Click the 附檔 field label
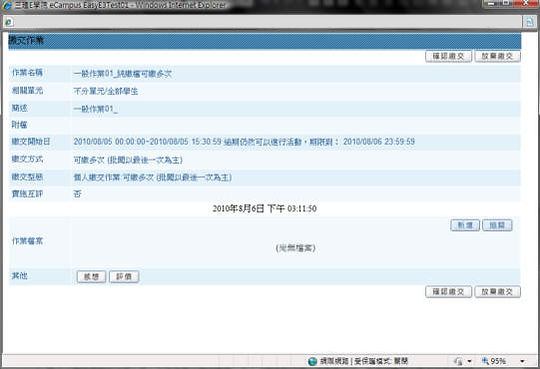This screenshot has height=369, width=540. [20, 125]
